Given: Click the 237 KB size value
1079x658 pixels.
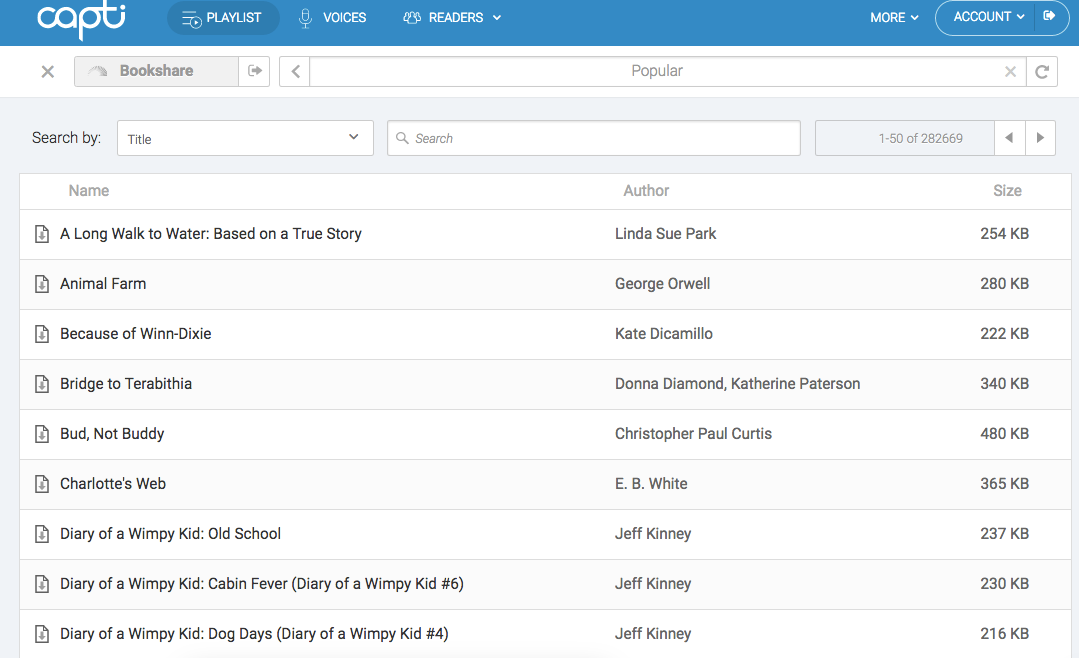Looking at the screenshot, I should [1005, 534].
